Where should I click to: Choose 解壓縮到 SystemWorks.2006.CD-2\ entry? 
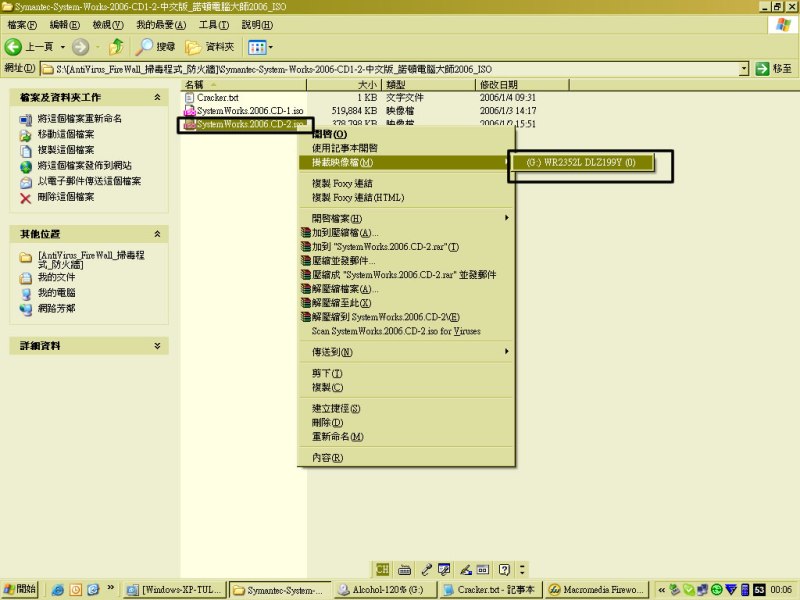tap(406, 317)
